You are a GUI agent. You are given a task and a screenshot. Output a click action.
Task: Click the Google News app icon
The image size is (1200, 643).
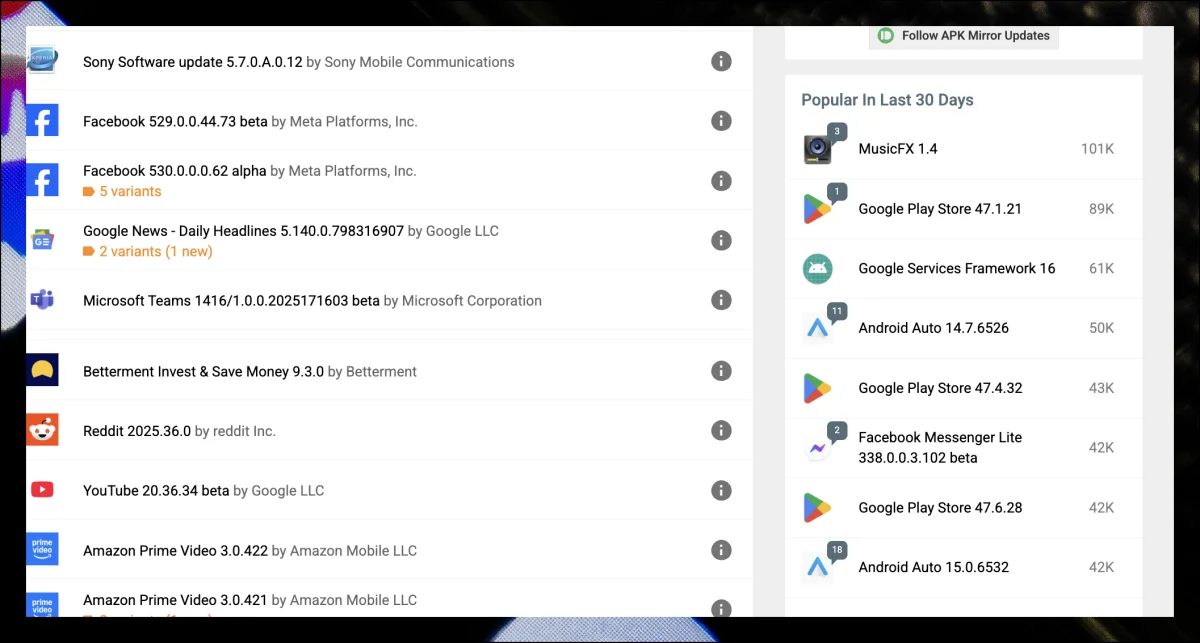[42, 240]
